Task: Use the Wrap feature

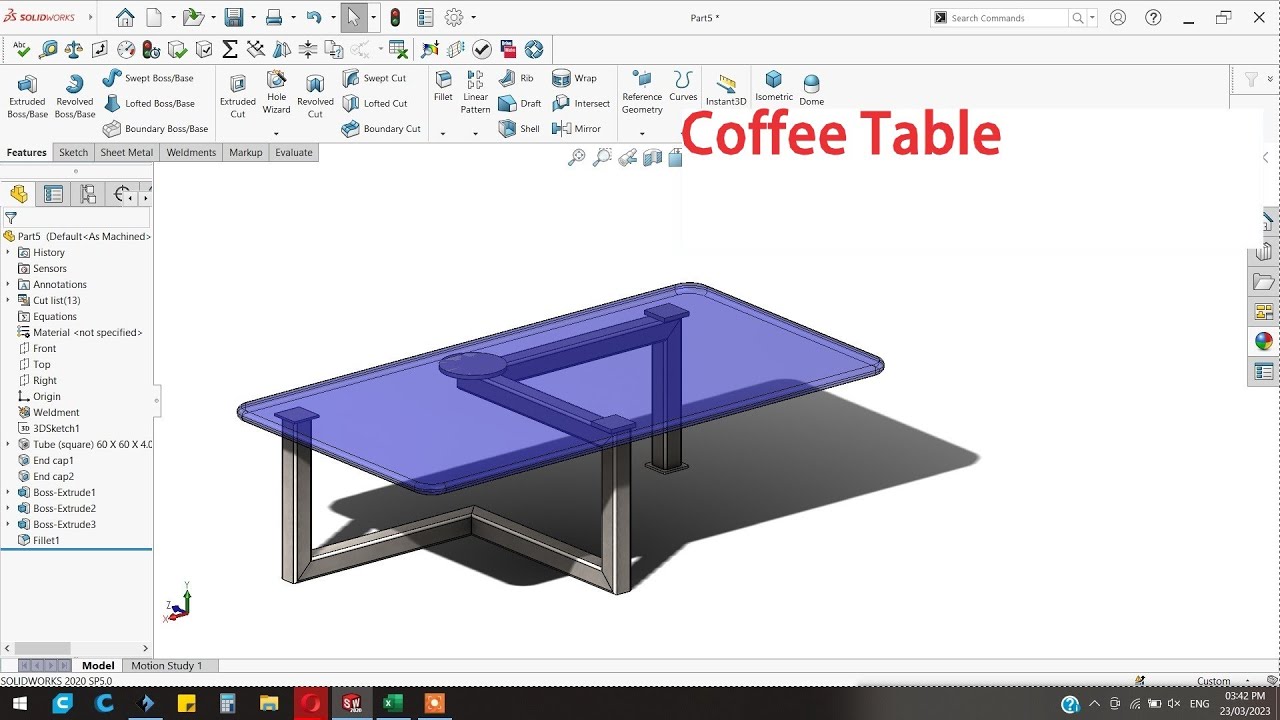Action: point(574,78)
